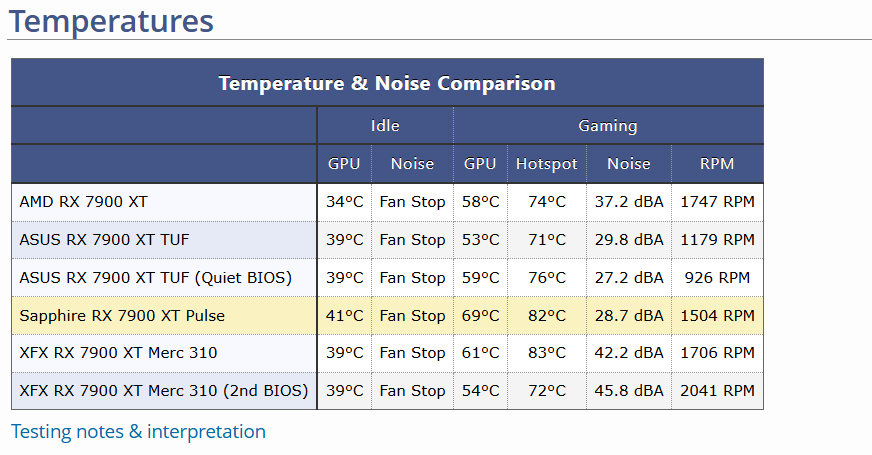Click the 926 RPM cell

tap(717, 278)
